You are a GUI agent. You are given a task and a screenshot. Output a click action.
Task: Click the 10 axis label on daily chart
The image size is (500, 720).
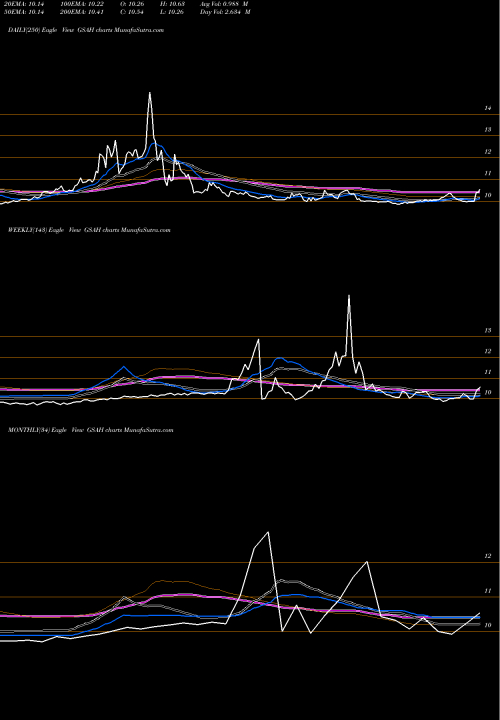(488, 196)
